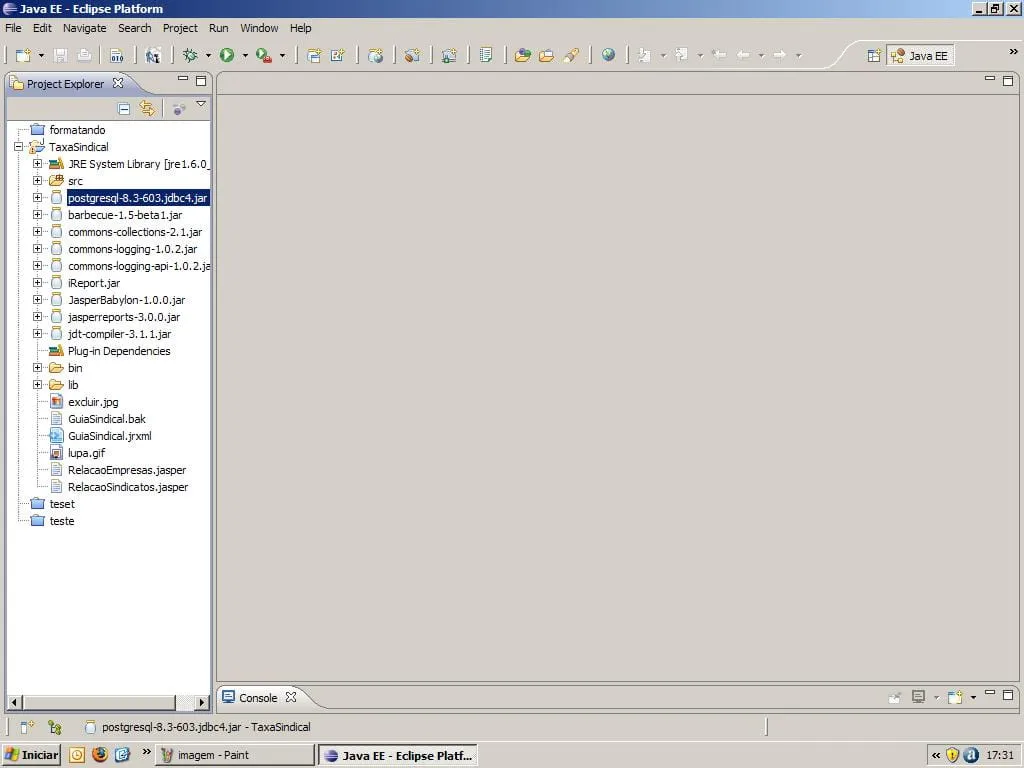Click the Open Web Browser globe icon
Image resolution: width=1024 pixels, height=768 pixels.
(608, 56)
